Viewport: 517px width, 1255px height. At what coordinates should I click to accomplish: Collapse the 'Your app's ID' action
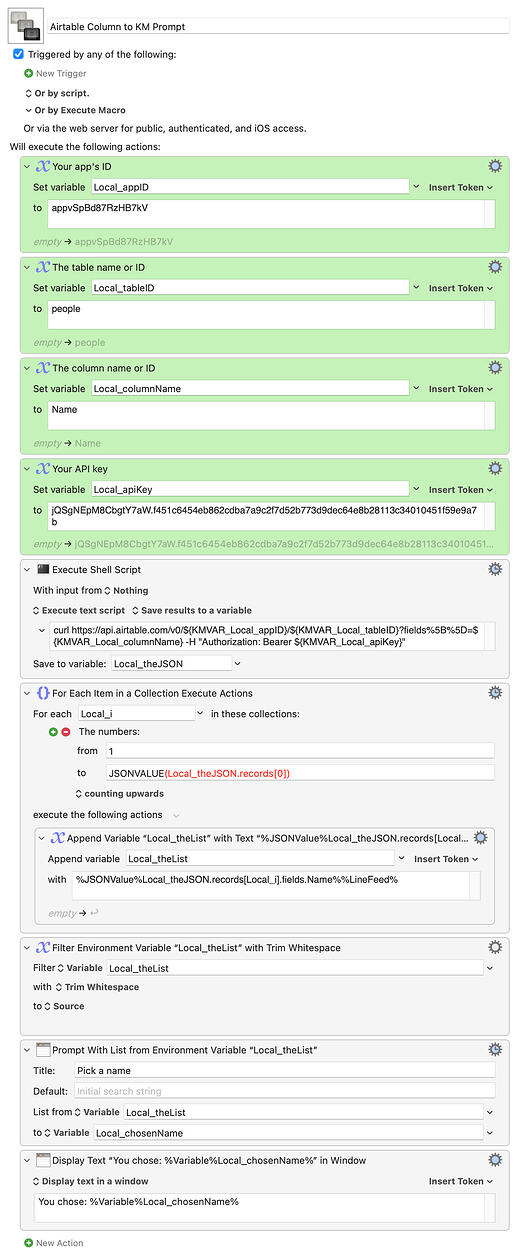click(x=28, y=166)
